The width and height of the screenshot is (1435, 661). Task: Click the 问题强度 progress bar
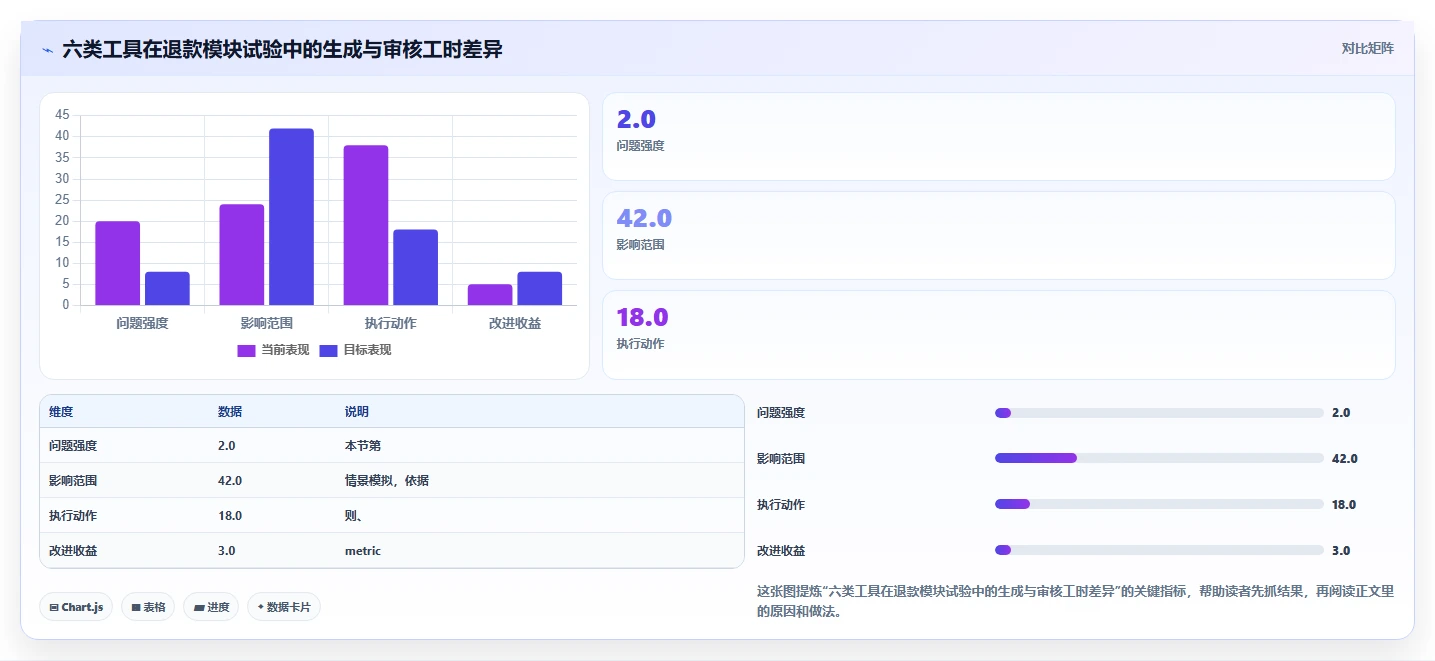(x=1159, y=413)
